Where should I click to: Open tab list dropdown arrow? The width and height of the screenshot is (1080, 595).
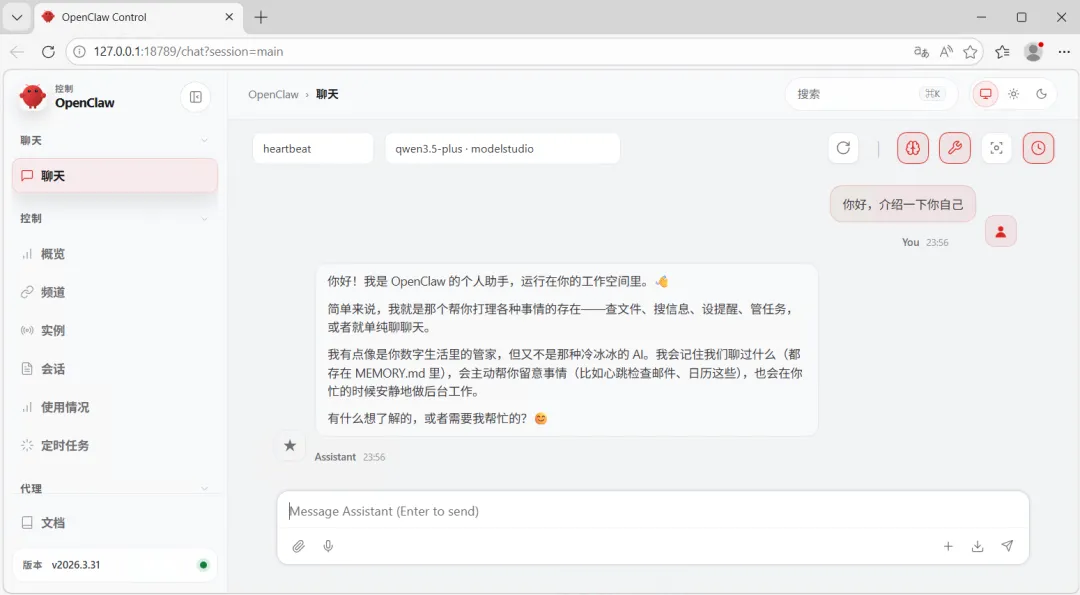[x=17, y=17]
